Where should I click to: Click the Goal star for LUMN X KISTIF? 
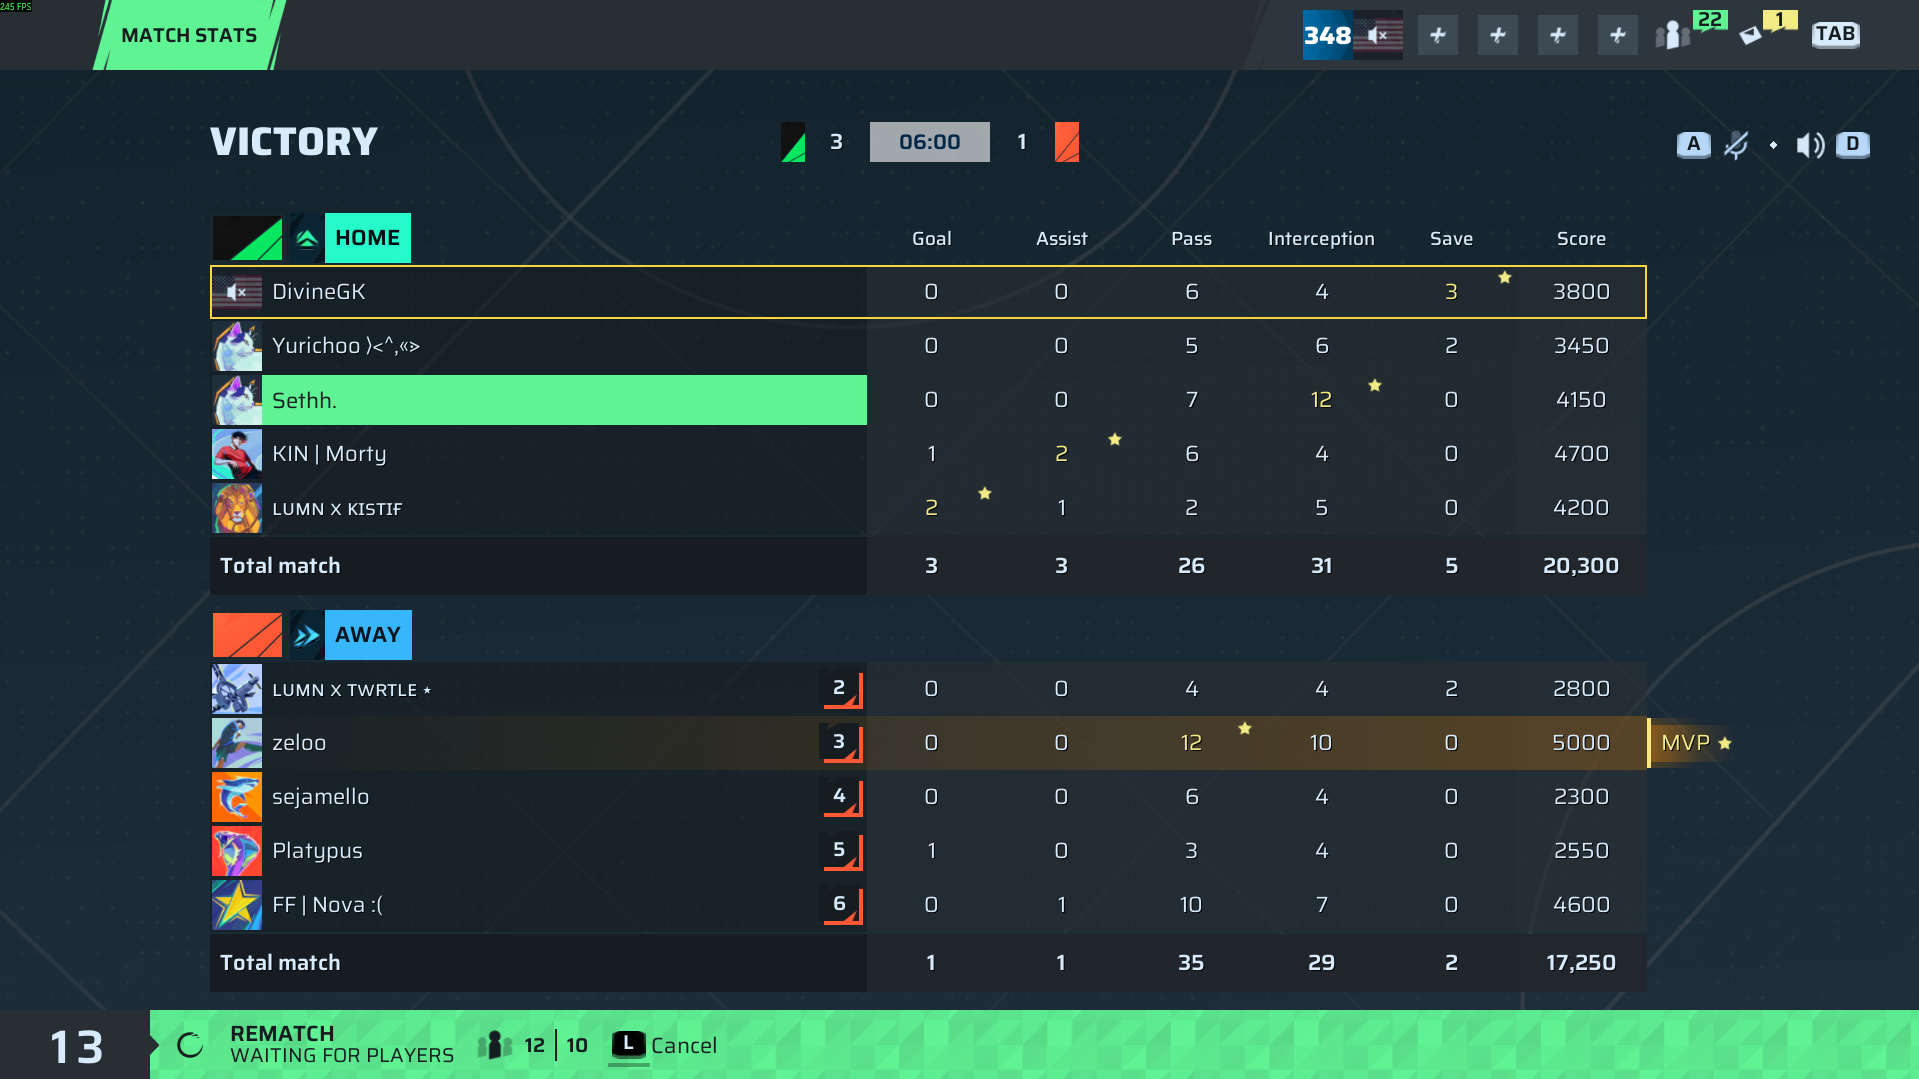[984, 493]
